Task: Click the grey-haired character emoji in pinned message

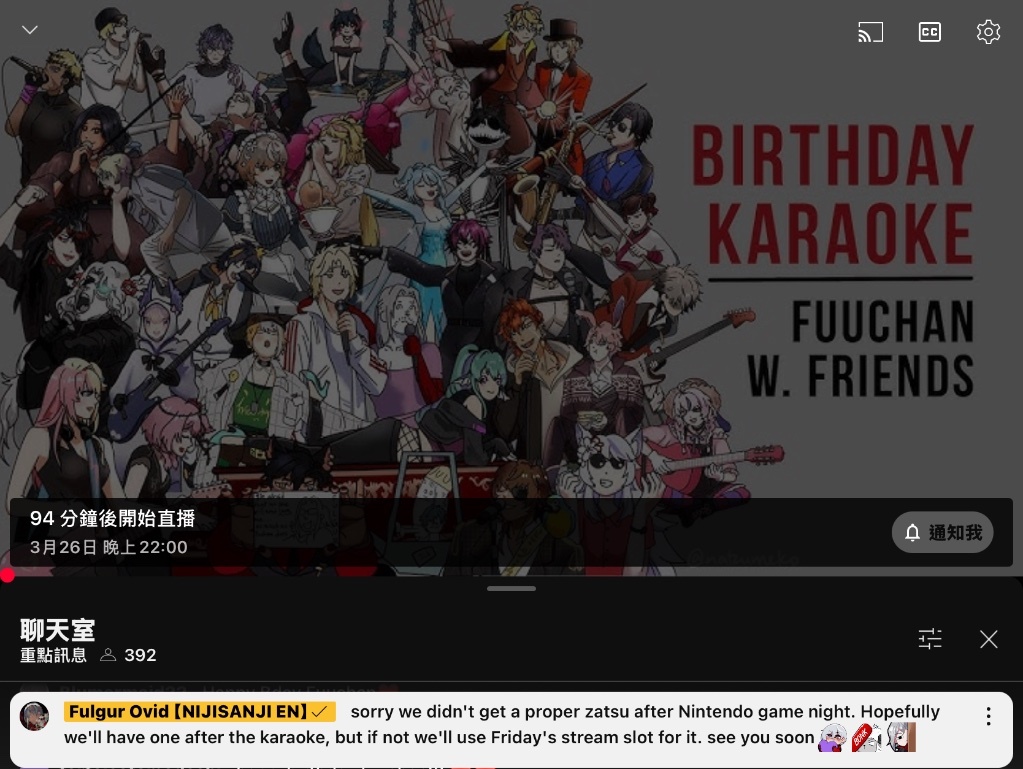Action: (901, 738)
